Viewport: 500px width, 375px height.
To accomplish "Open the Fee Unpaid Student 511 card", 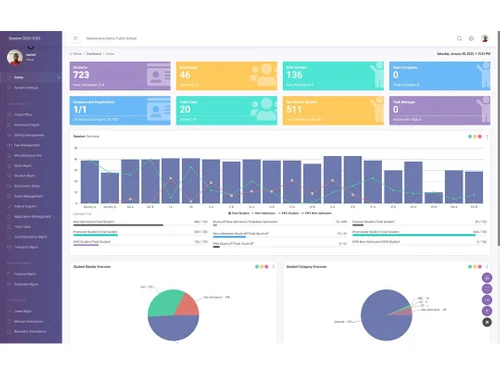I will (333, 111).
